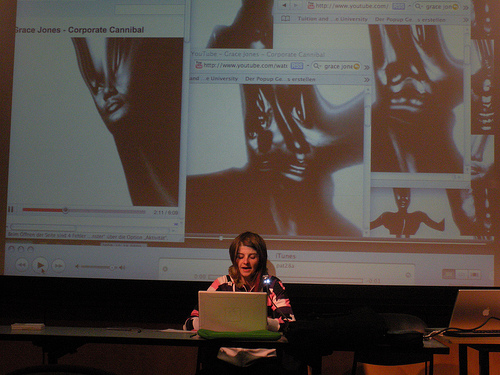Click the middle Safari window title "YouTube - Grace Jones"

258,54
